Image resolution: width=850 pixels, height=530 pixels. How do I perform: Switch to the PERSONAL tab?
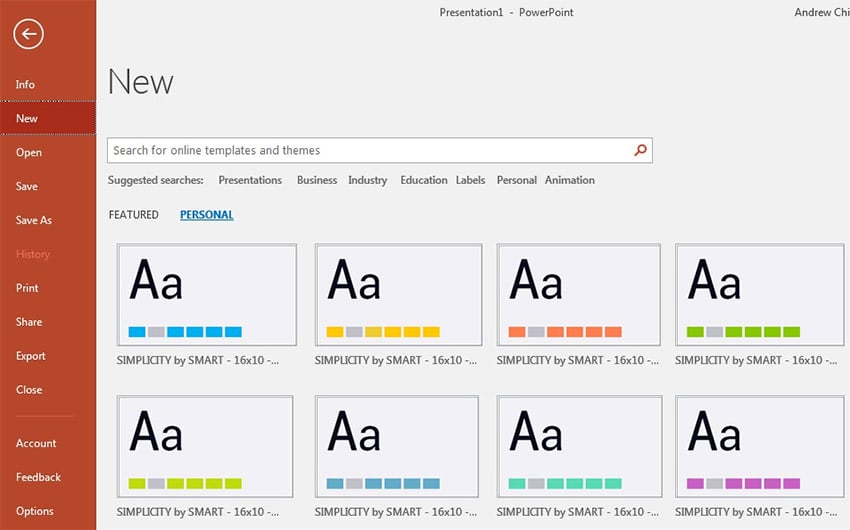click(x=206, y=215)
